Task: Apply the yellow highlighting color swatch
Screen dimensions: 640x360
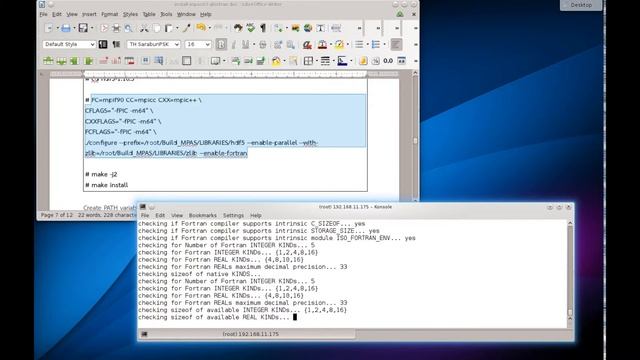Action: pyautogui.click(x=339, y=44)
